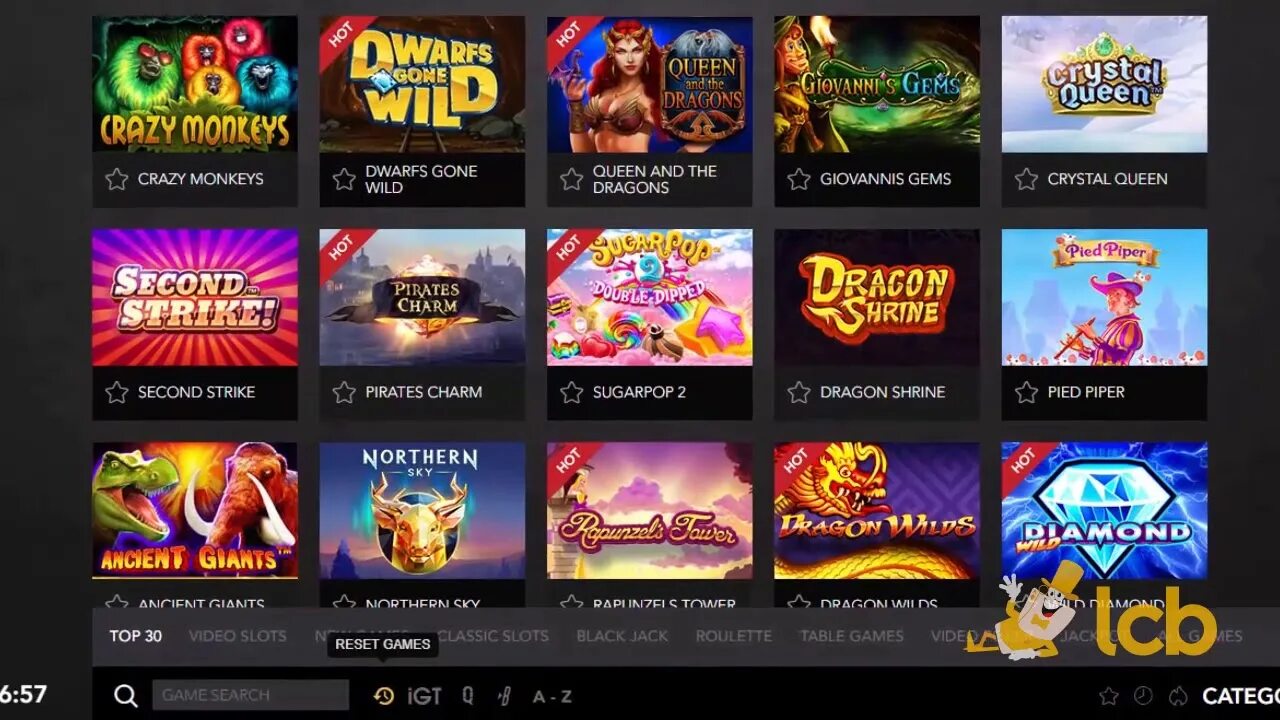Click the Game Search input field
The height and width of the screenshot is (720, 1280).
point(250,695)
